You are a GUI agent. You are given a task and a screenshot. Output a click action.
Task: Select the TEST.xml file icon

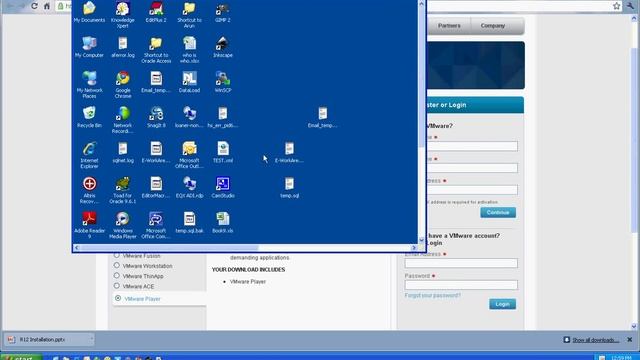coord(223,152)
